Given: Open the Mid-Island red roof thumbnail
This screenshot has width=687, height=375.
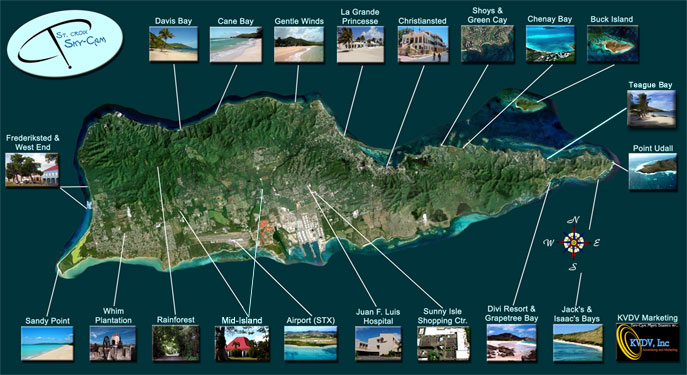Looking at the screenshot, I should [x=242, y=343].
